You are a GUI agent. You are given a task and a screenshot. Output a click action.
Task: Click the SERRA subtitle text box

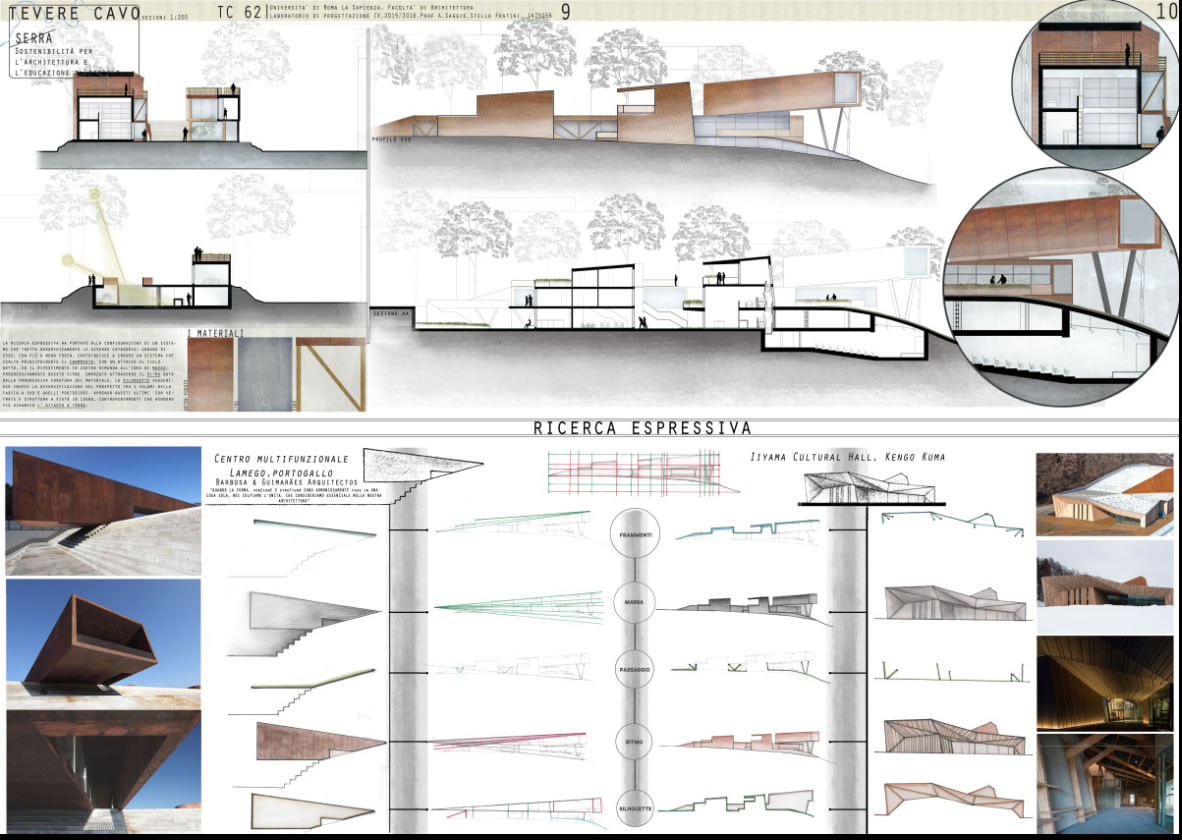(70, 52)
